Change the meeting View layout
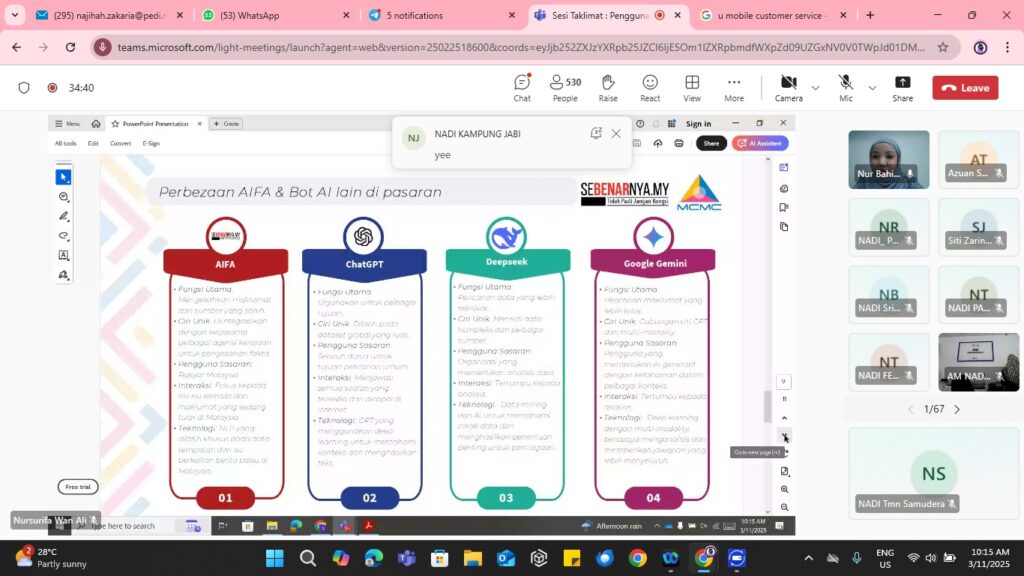The height and width of the screenshot is (576, 1024). pyautogui.click(x=692, y=87)
